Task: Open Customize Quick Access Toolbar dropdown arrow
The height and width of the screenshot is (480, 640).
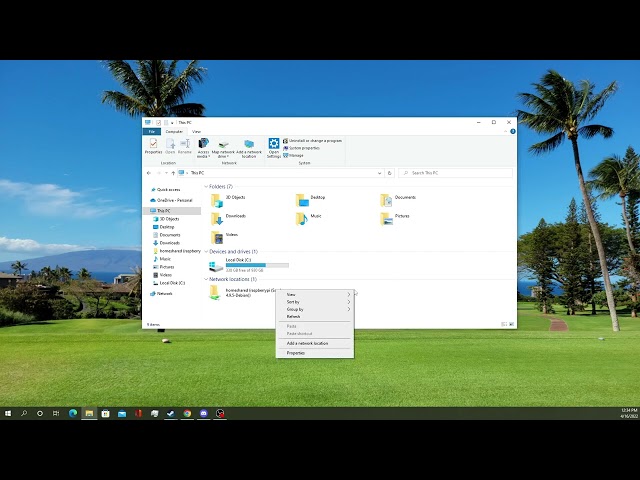Action: (172, 123)
